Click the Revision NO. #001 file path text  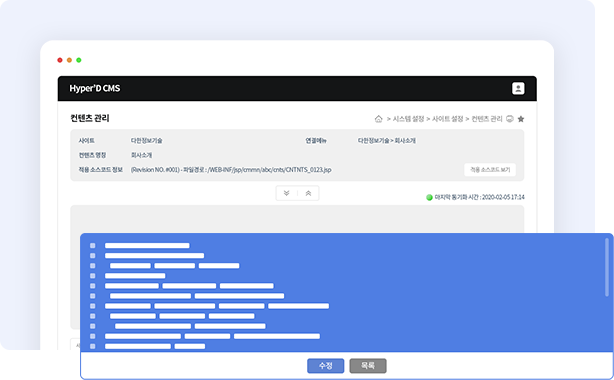[x=231, y=170]
